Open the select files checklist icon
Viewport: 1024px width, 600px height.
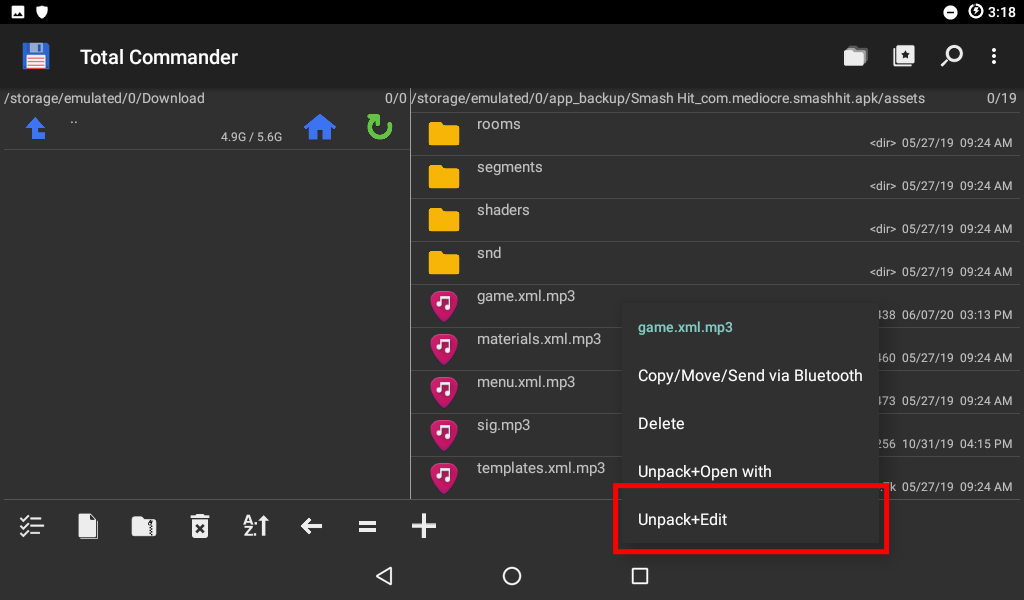(x=31, y=526)
